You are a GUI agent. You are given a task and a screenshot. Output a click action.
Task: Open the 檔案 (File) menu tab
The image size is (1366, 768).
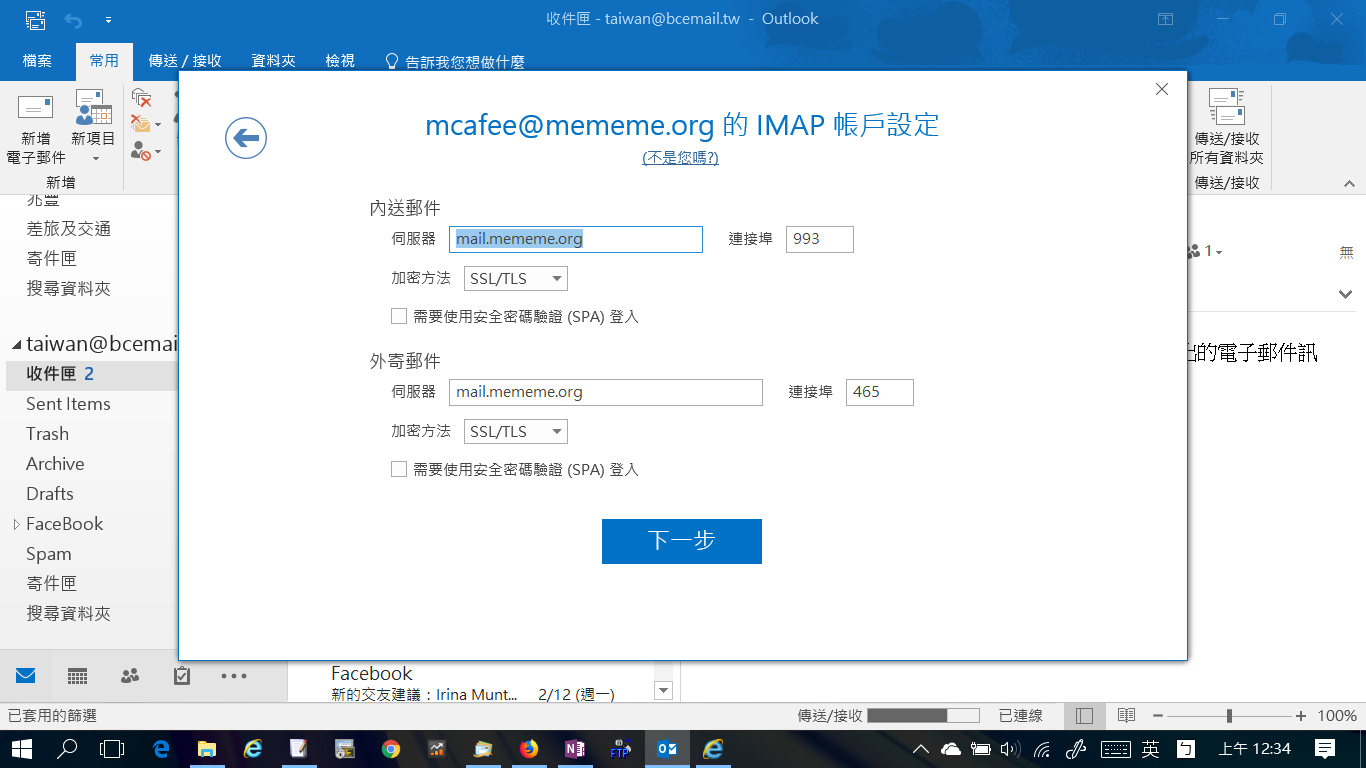(x=37, y=61)
